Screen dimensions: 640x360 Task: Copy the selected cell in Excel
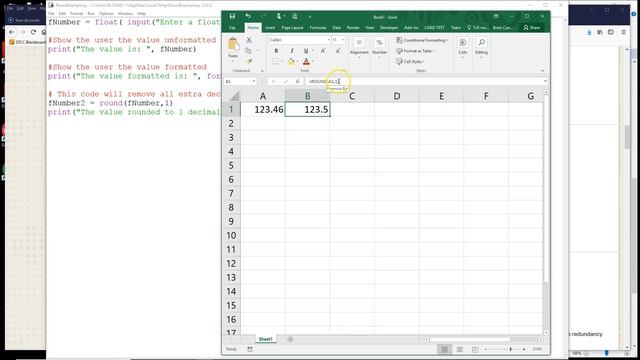coord(248,51)
